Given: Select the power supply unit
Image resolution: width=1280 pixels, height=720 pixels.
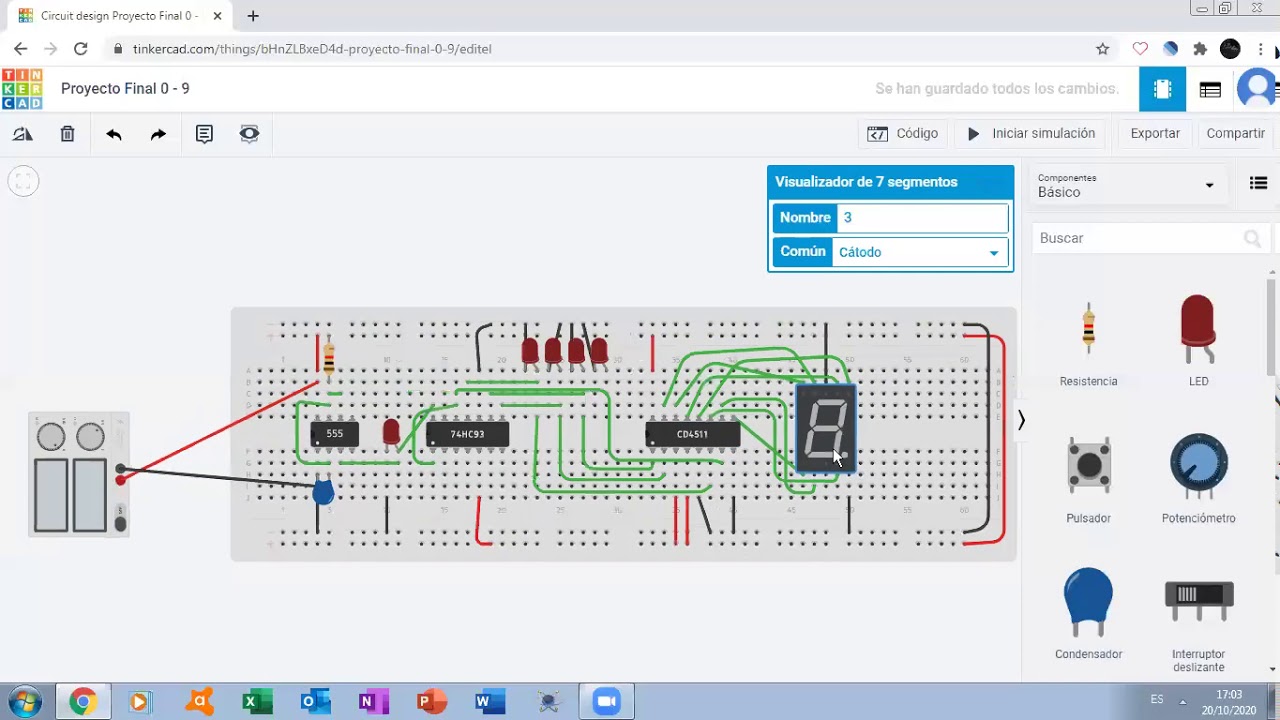Looking at the screenshot, I should [x=79, y=474].
